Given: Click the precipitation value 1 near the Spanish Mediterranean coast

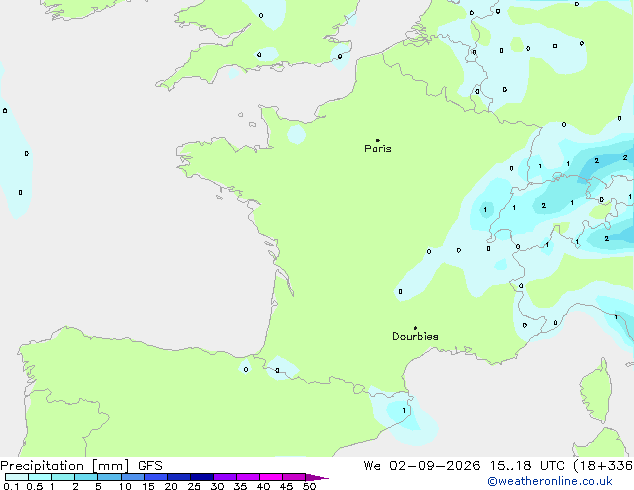Looking at the screenshot, I should click(404, 411).
